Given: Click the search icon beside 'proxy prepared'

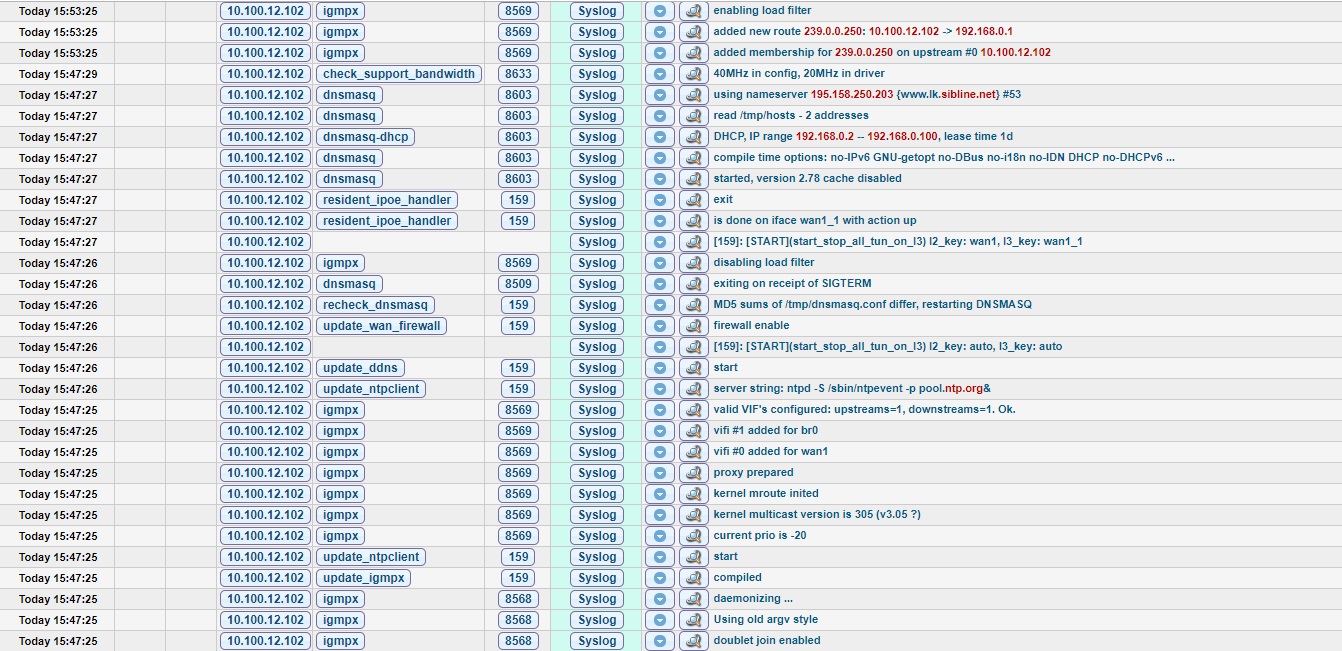Looking at the screenshot, I should pos(693,473).
